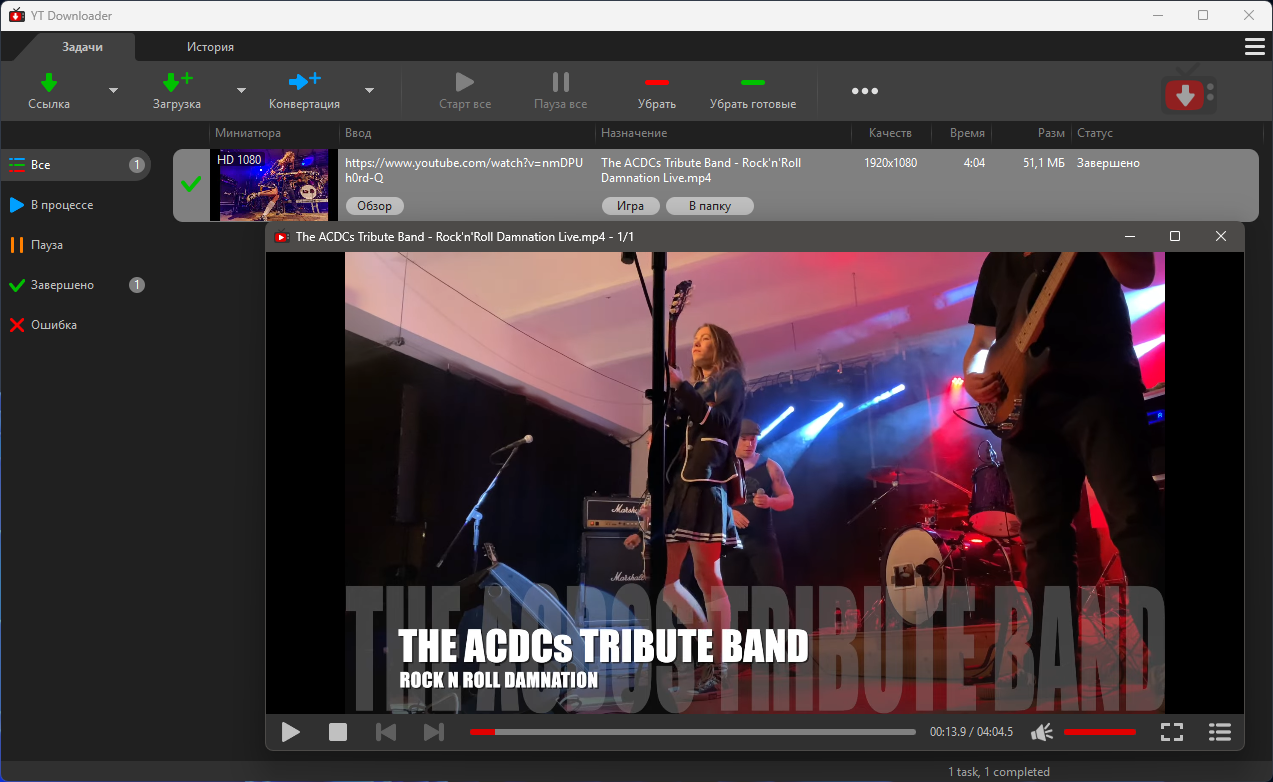Skip to the next track in the player

pyautogui.click(x=434, y=732)
